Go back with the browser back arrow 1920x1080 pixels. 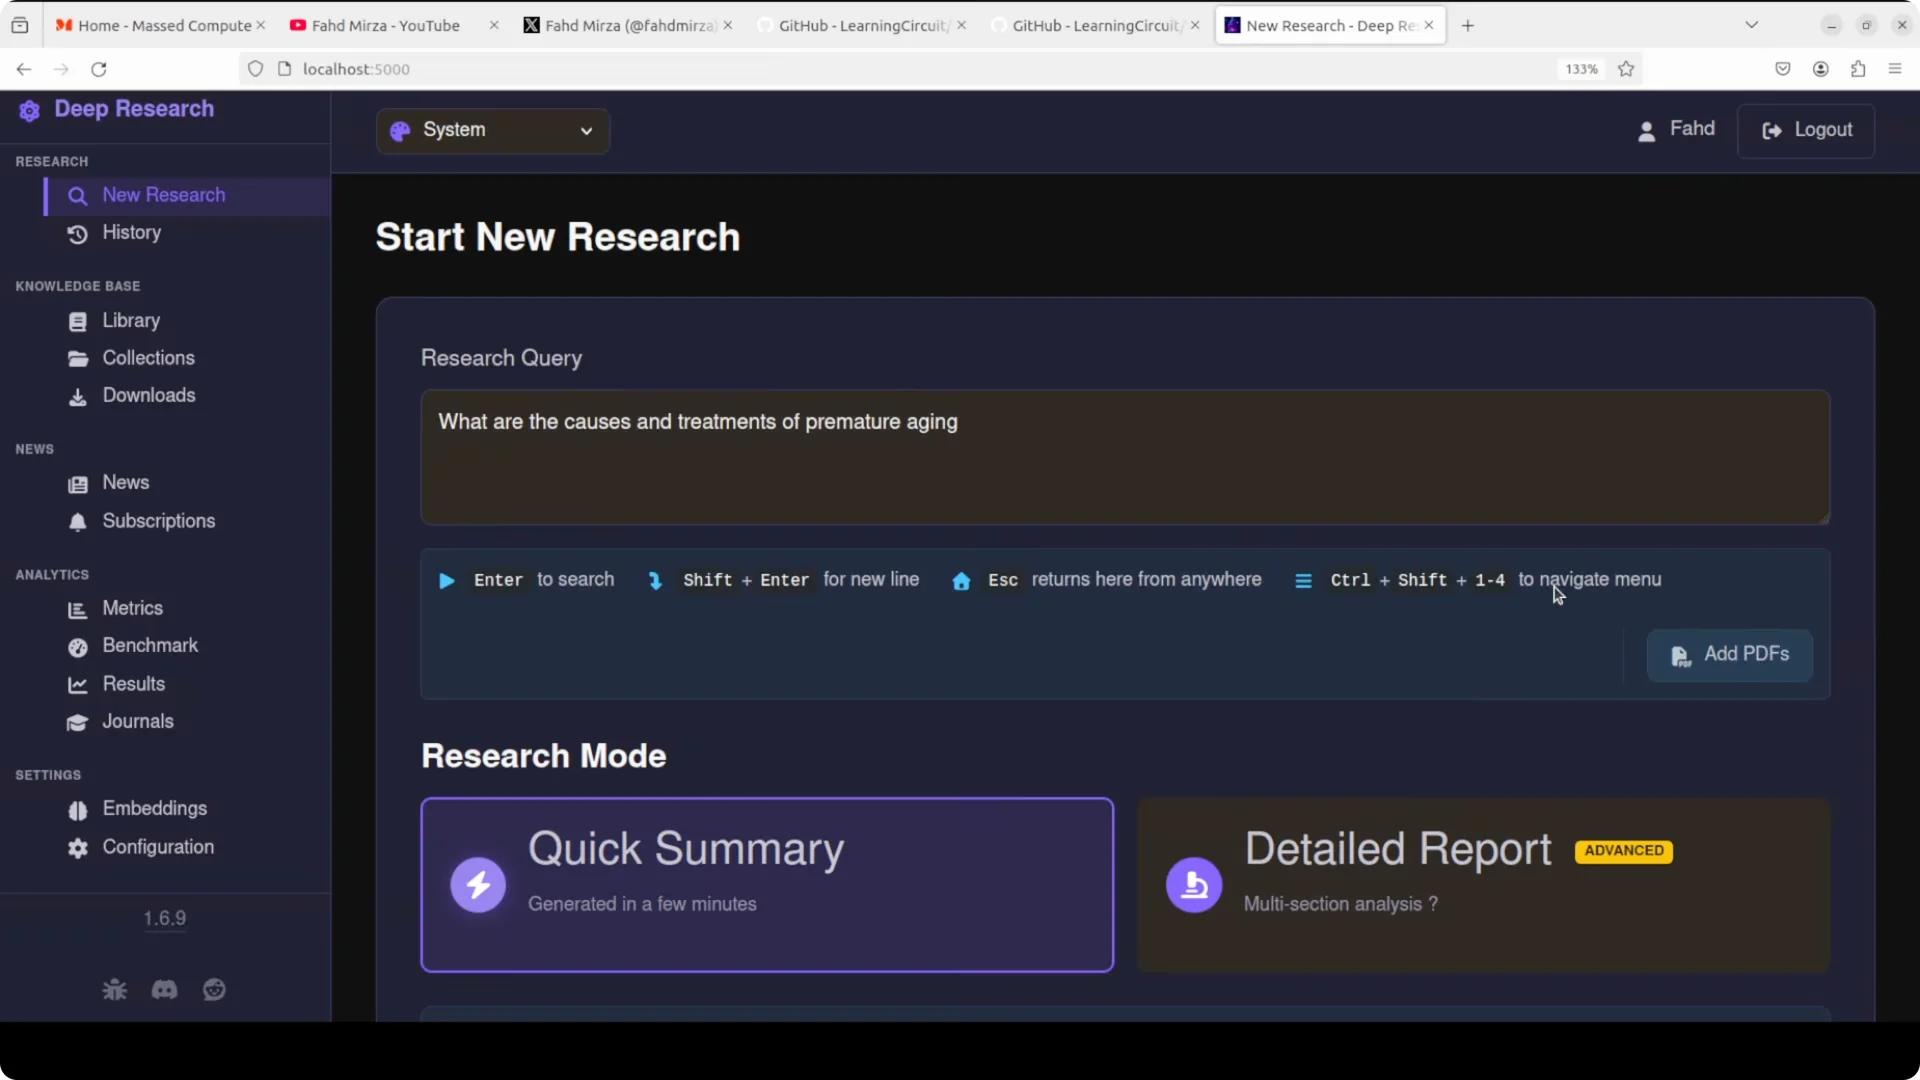pos(24,69)
